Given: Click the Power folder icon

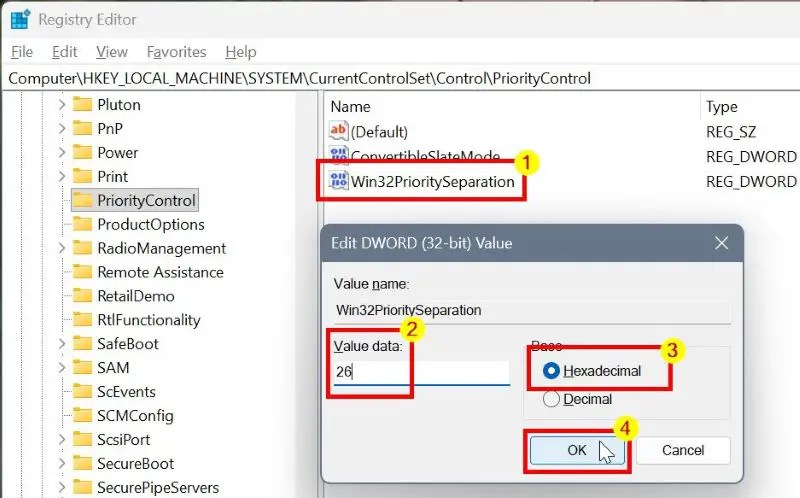Looking at the screenshot, I should 82,152.
